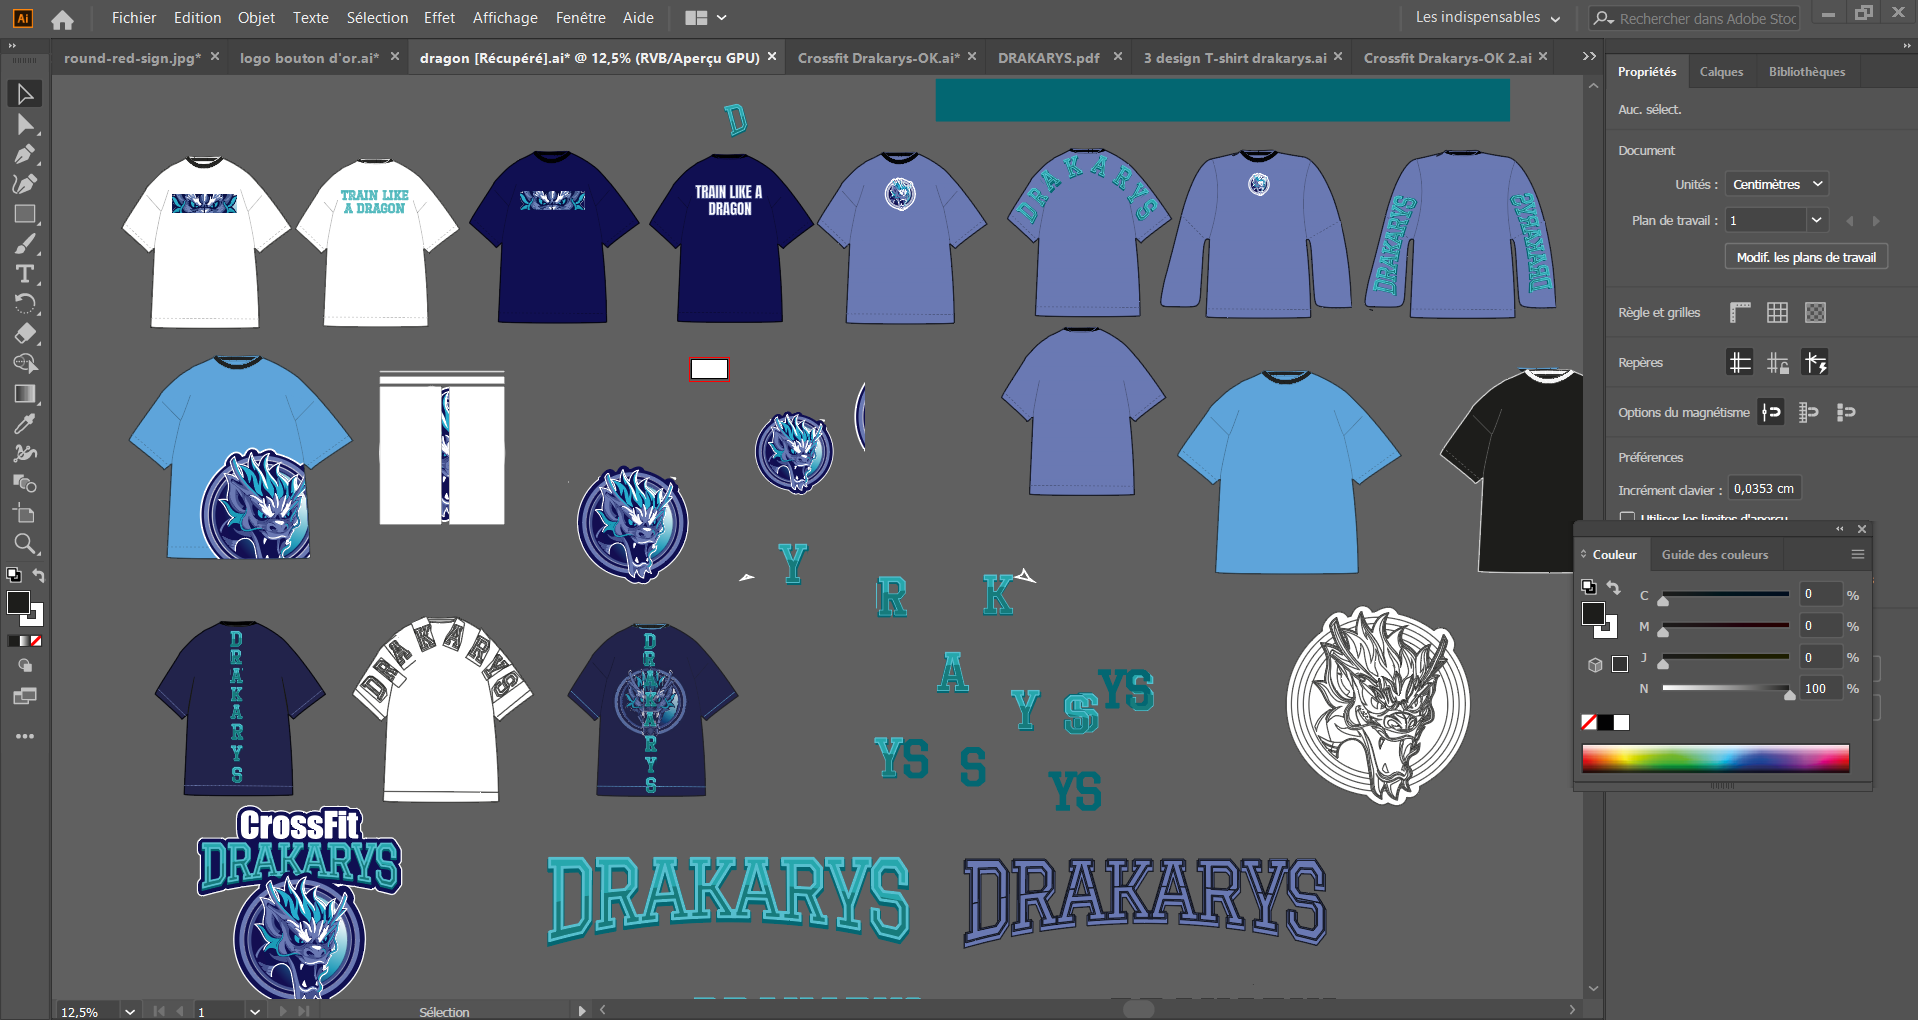Toggle snap to point magnetism option
This screenshot has width=1918, height=1020.
tap(1771, 412)
